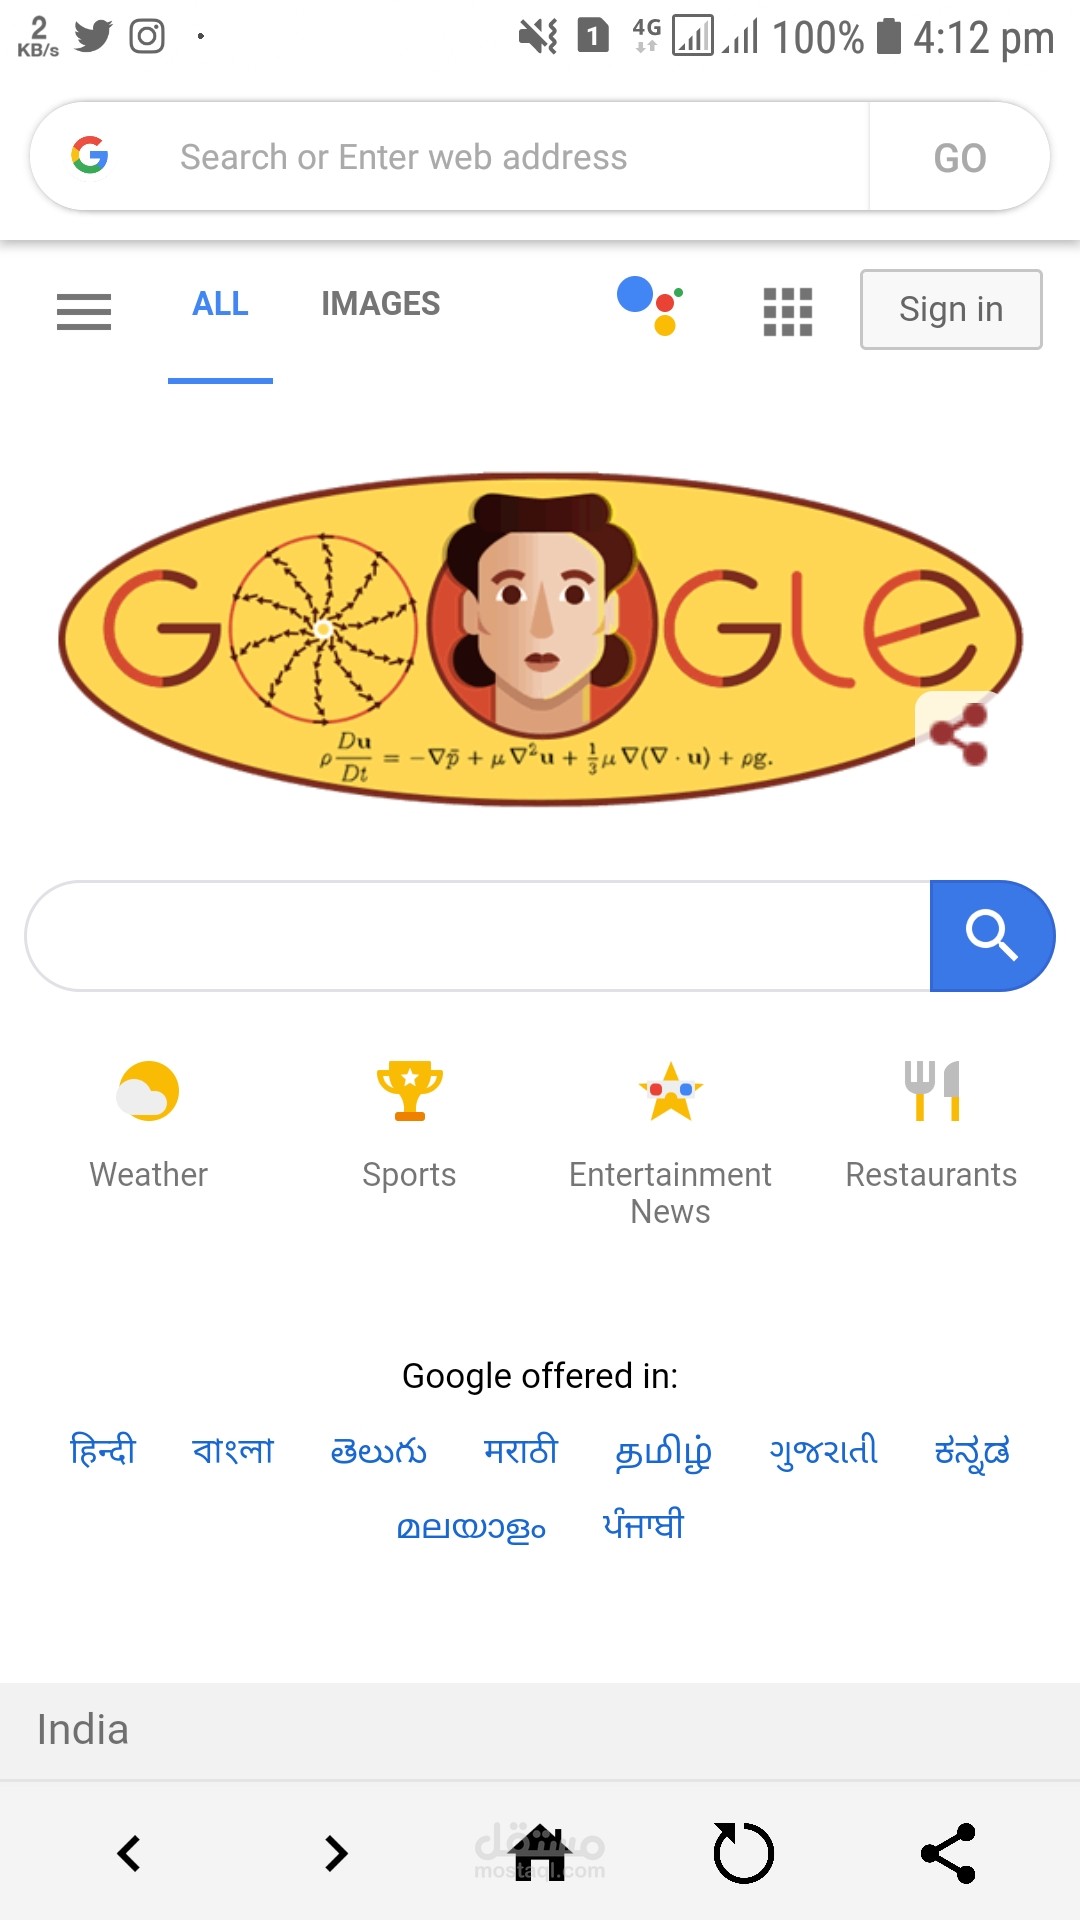
Task: Reload the page with the refresh icon
Action: click(743, 1853)
